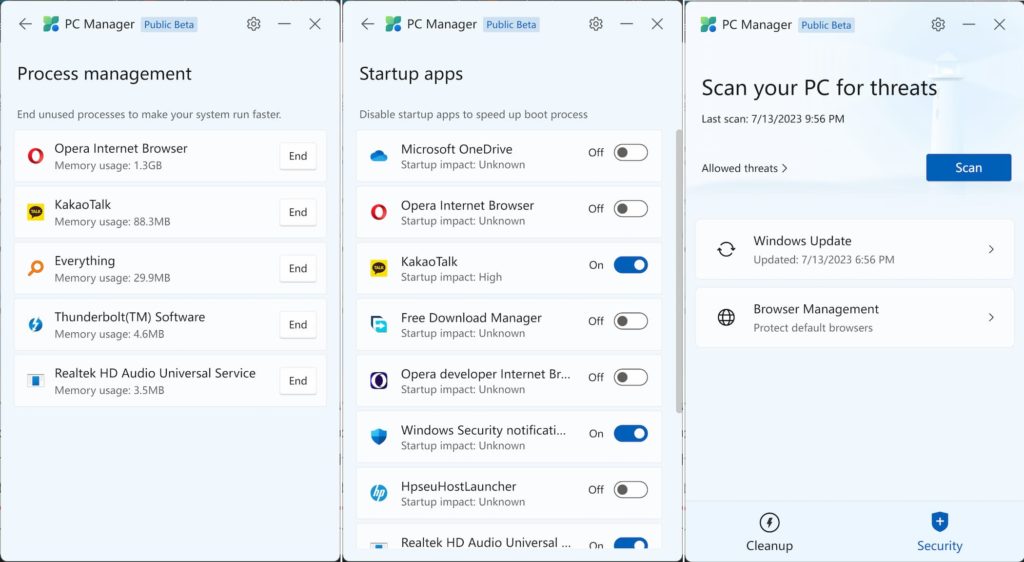
Task: Click Startup apps vertical scrollbar
Action: coord(679,271)
